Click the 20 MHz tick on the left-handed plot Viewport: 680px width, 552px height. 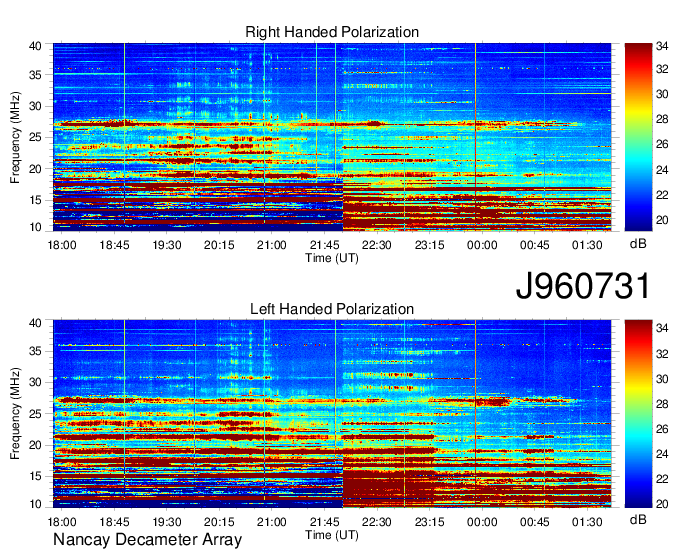[35, 445]
